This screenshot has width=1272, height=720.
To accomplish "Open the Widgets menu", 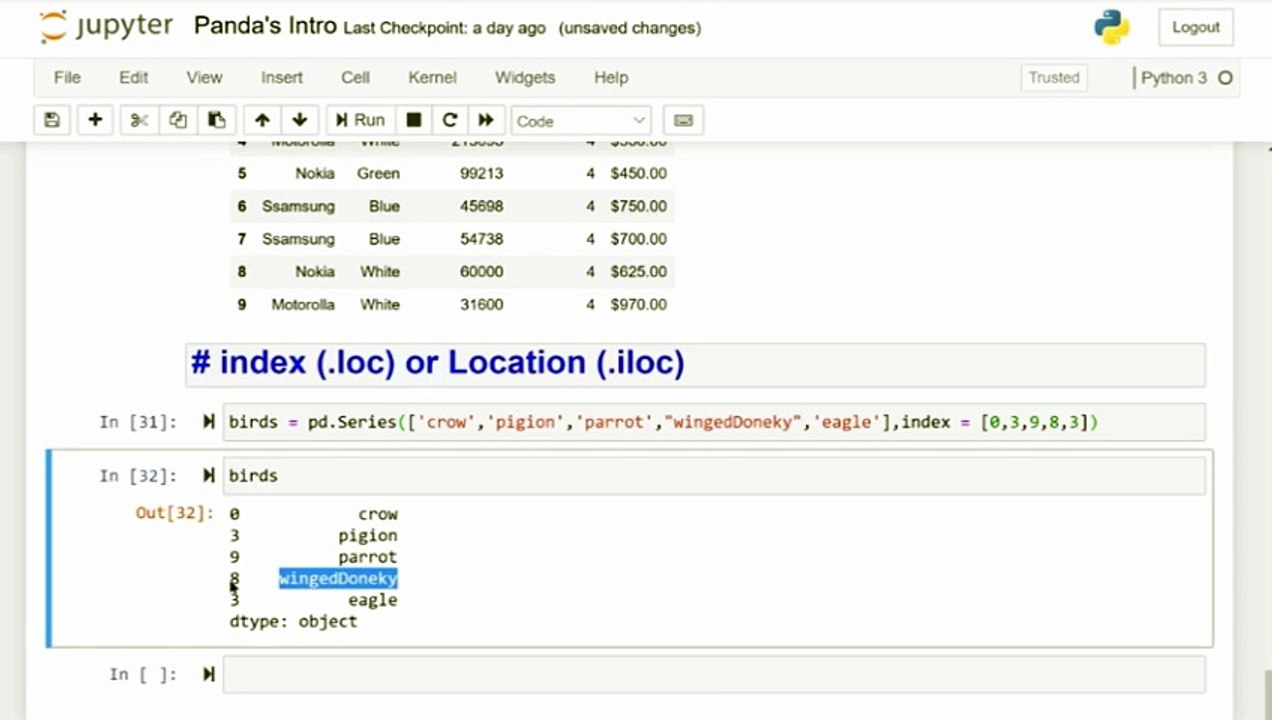I will pos(525,77).
